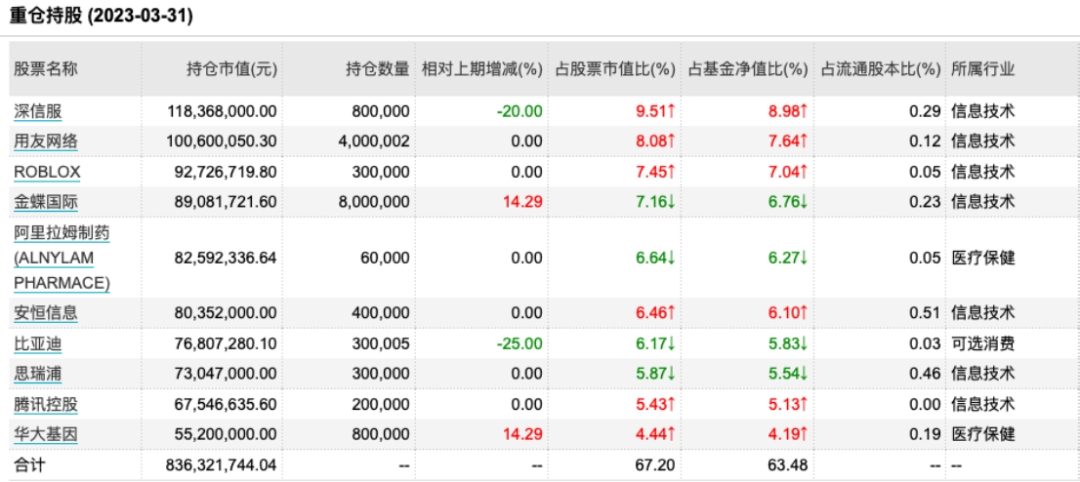
Task: Click the 7.45↑ stock value ratio
Action: [657, 172]
